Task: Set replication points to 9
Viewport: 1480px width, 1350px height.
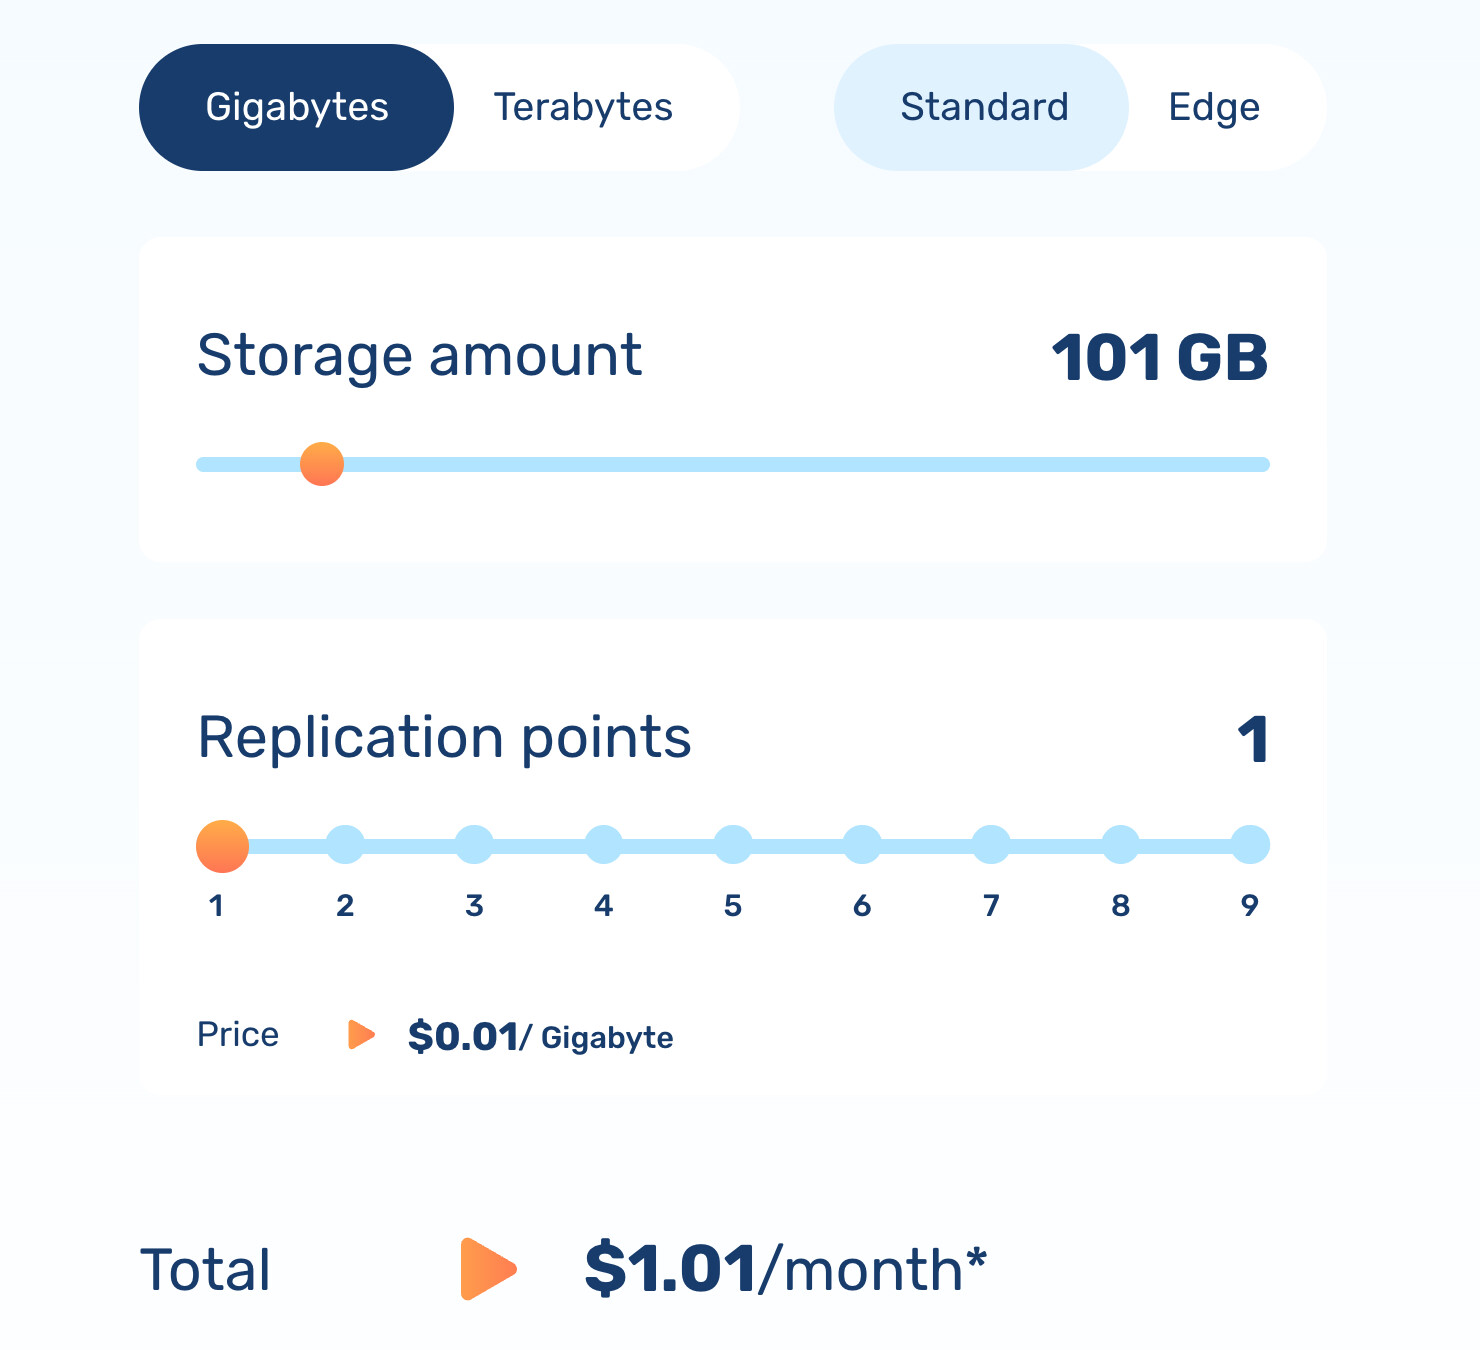Action: (1250, 845)
